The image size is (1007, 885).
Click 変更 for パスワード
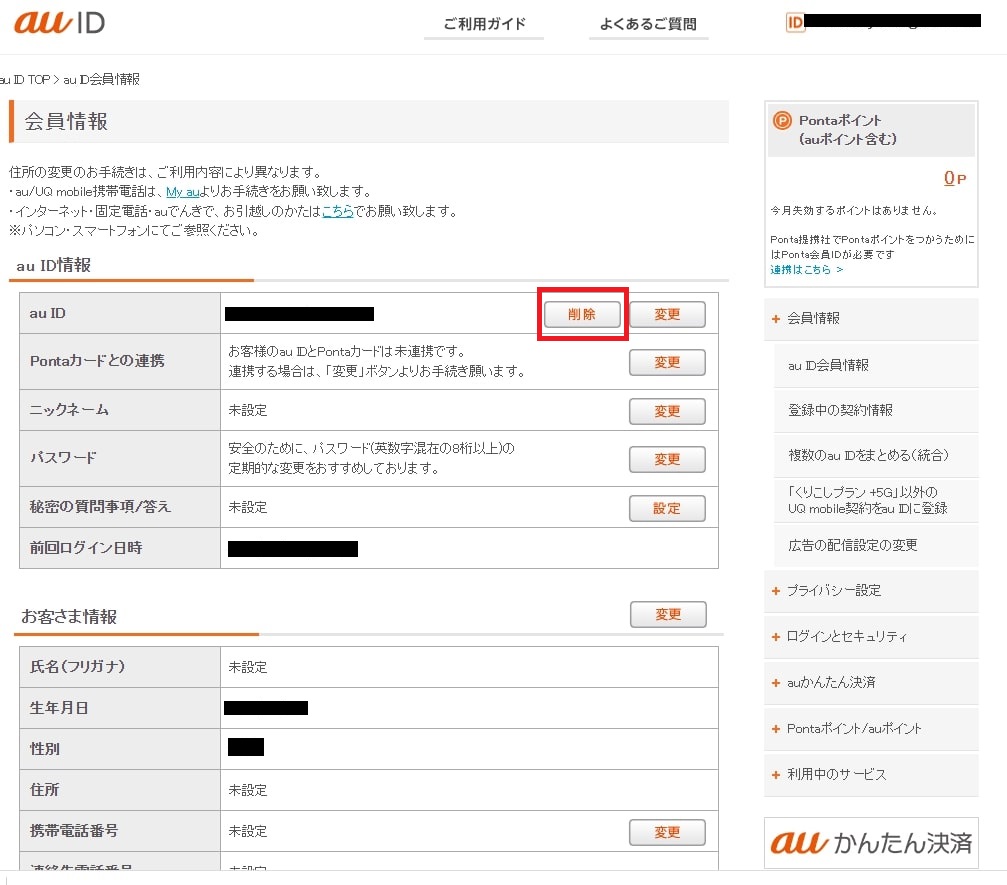(x=667, y=459)
